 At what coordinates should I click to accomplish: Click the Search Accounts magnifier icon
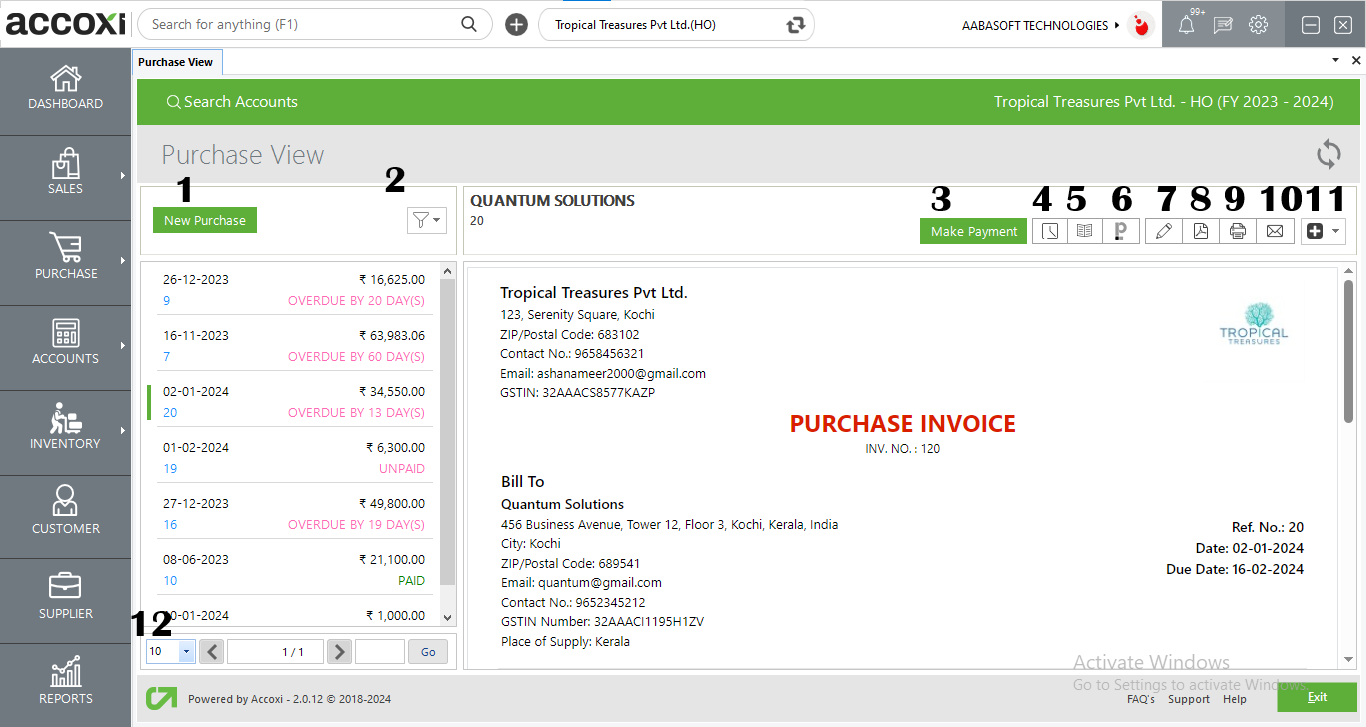click(175, 101)
